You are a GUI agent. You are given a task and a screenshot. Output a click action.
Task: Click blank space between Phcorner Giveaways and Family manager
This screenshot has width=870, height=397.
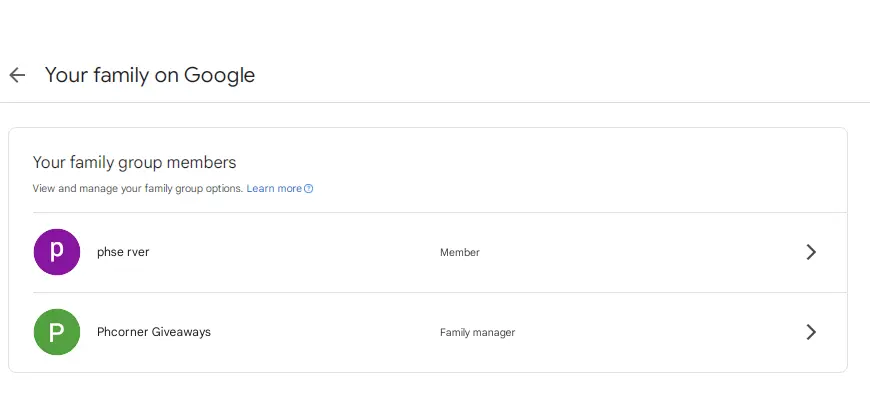[325, 332]
